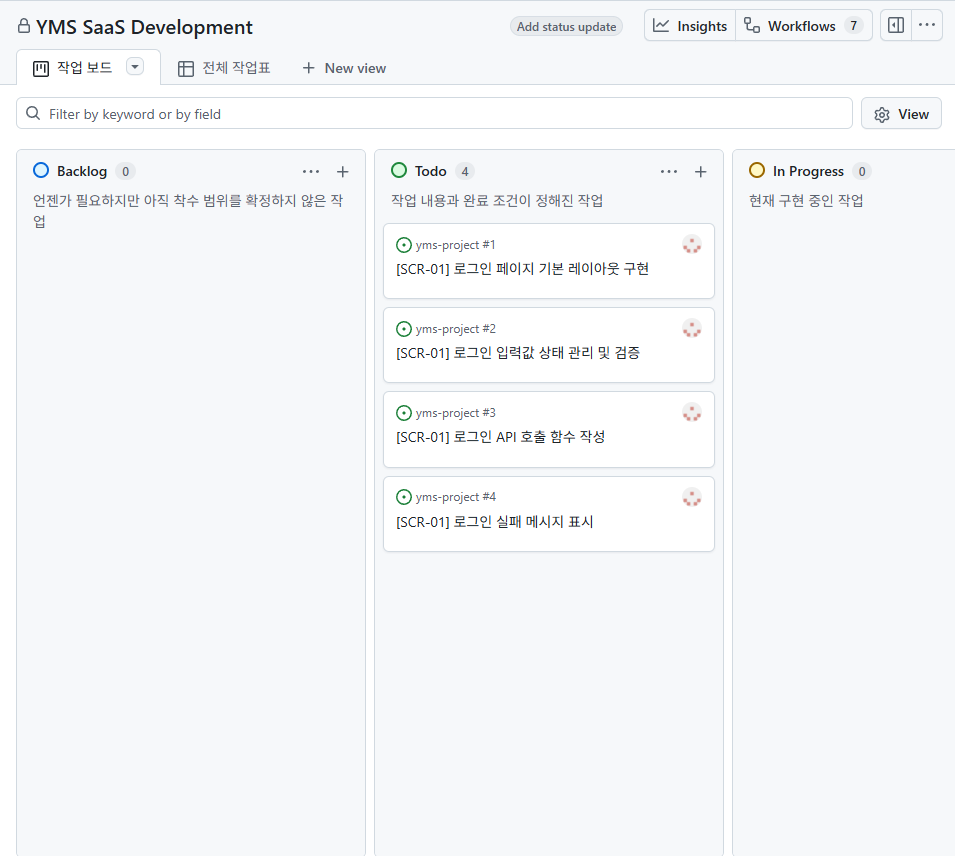The image size is (955, 856).
Task: Expand the 작업 보드 view options arrow
Action: tap(135, 66)
